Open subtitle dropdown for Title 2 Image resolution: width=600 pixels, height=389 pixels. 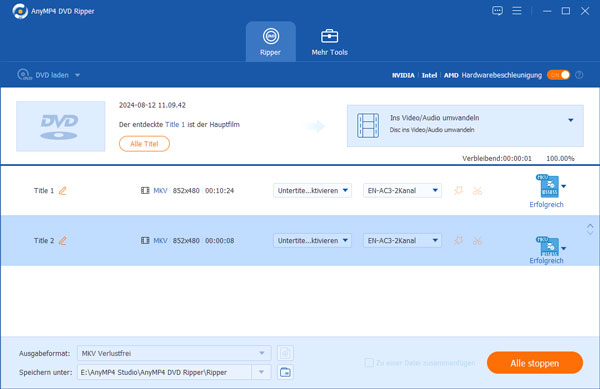(x=312, y=241)
